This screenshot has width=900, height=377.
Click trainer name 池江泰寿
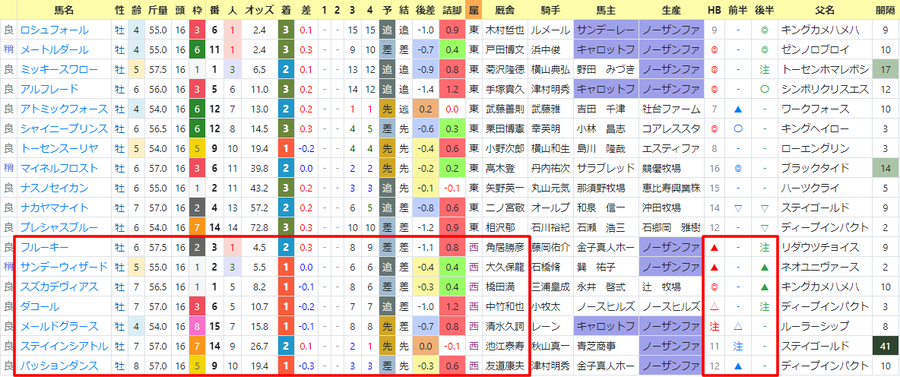tap(505, 346)
